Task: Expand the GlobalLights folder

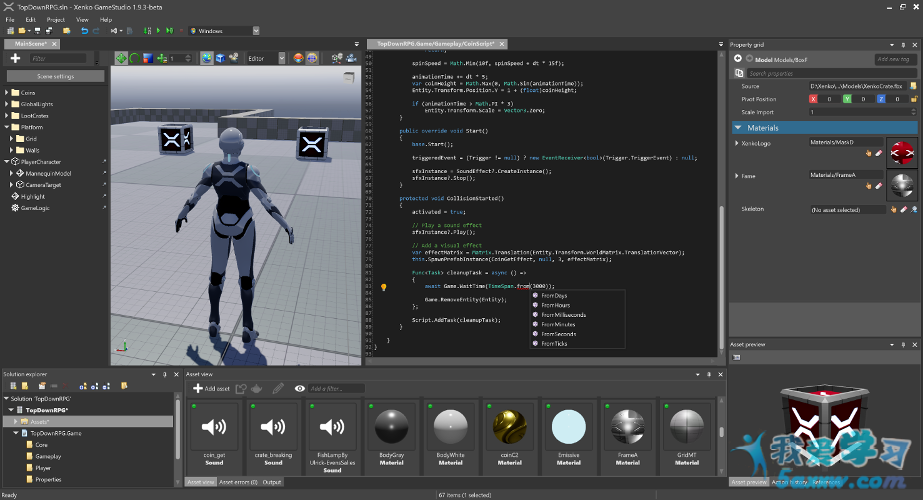Action: 6,104
